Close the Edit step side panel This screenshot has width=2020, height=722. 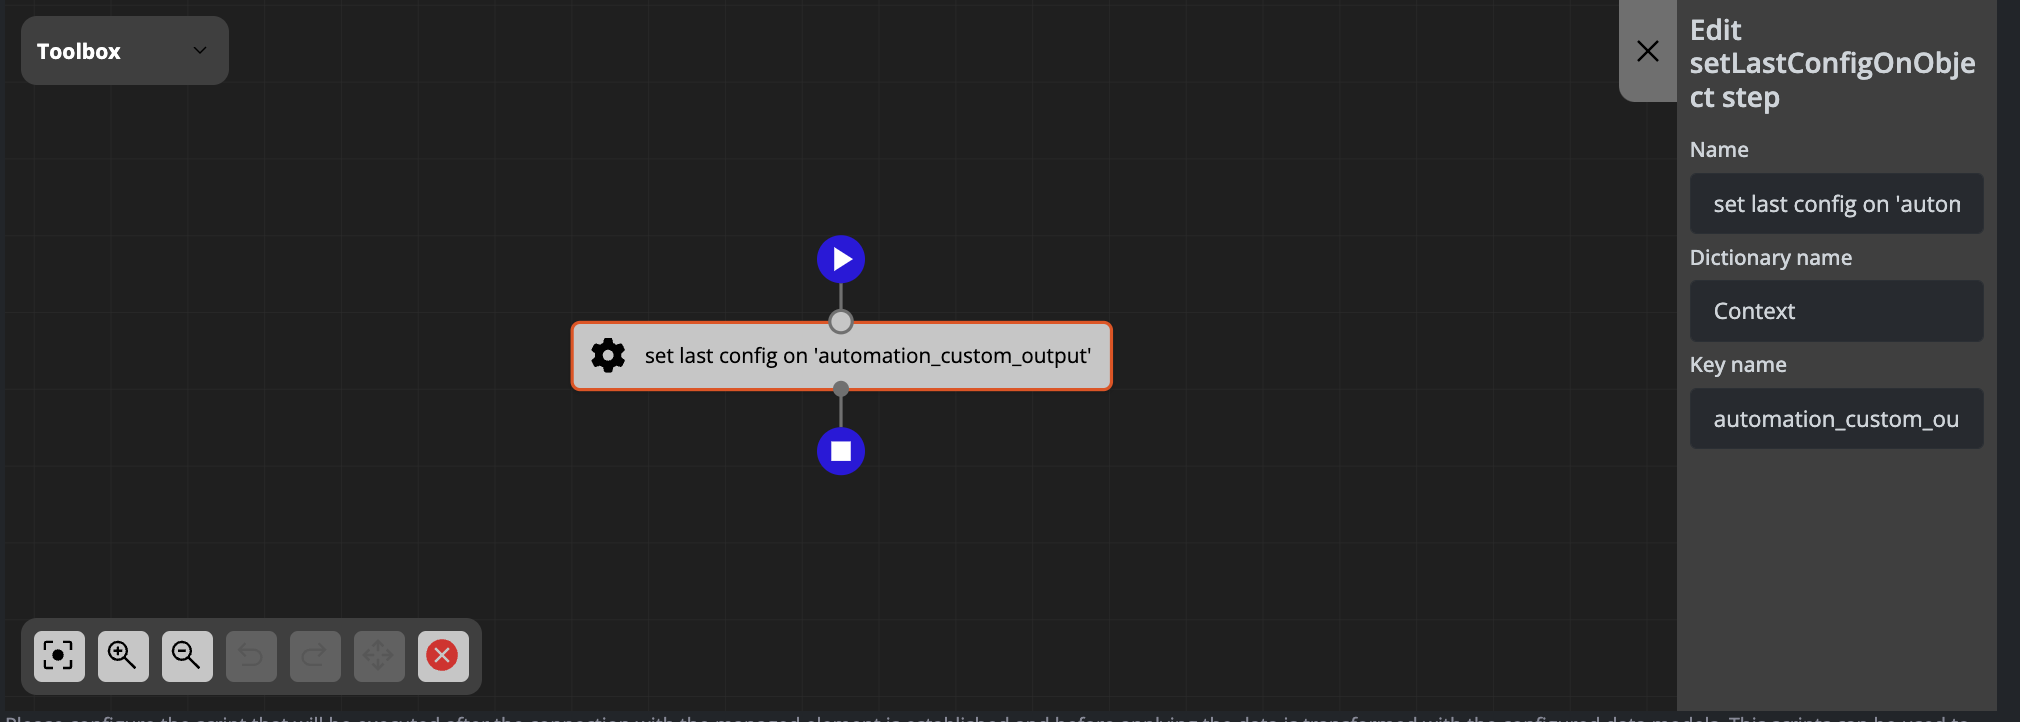1647,51
